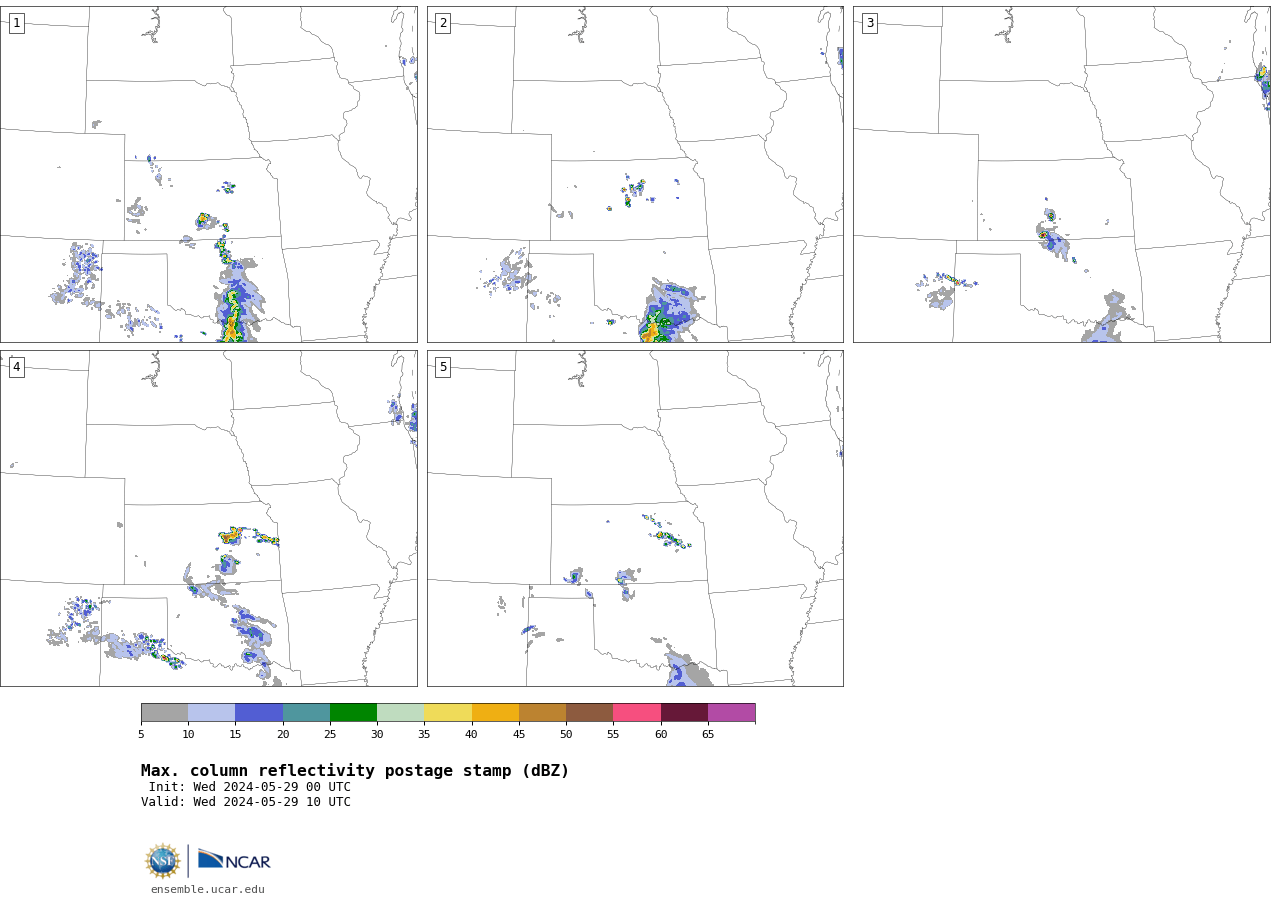Click the Max. column reflectivity title
The width and height of the screenshot is (1280, 901).
point(355,771)
